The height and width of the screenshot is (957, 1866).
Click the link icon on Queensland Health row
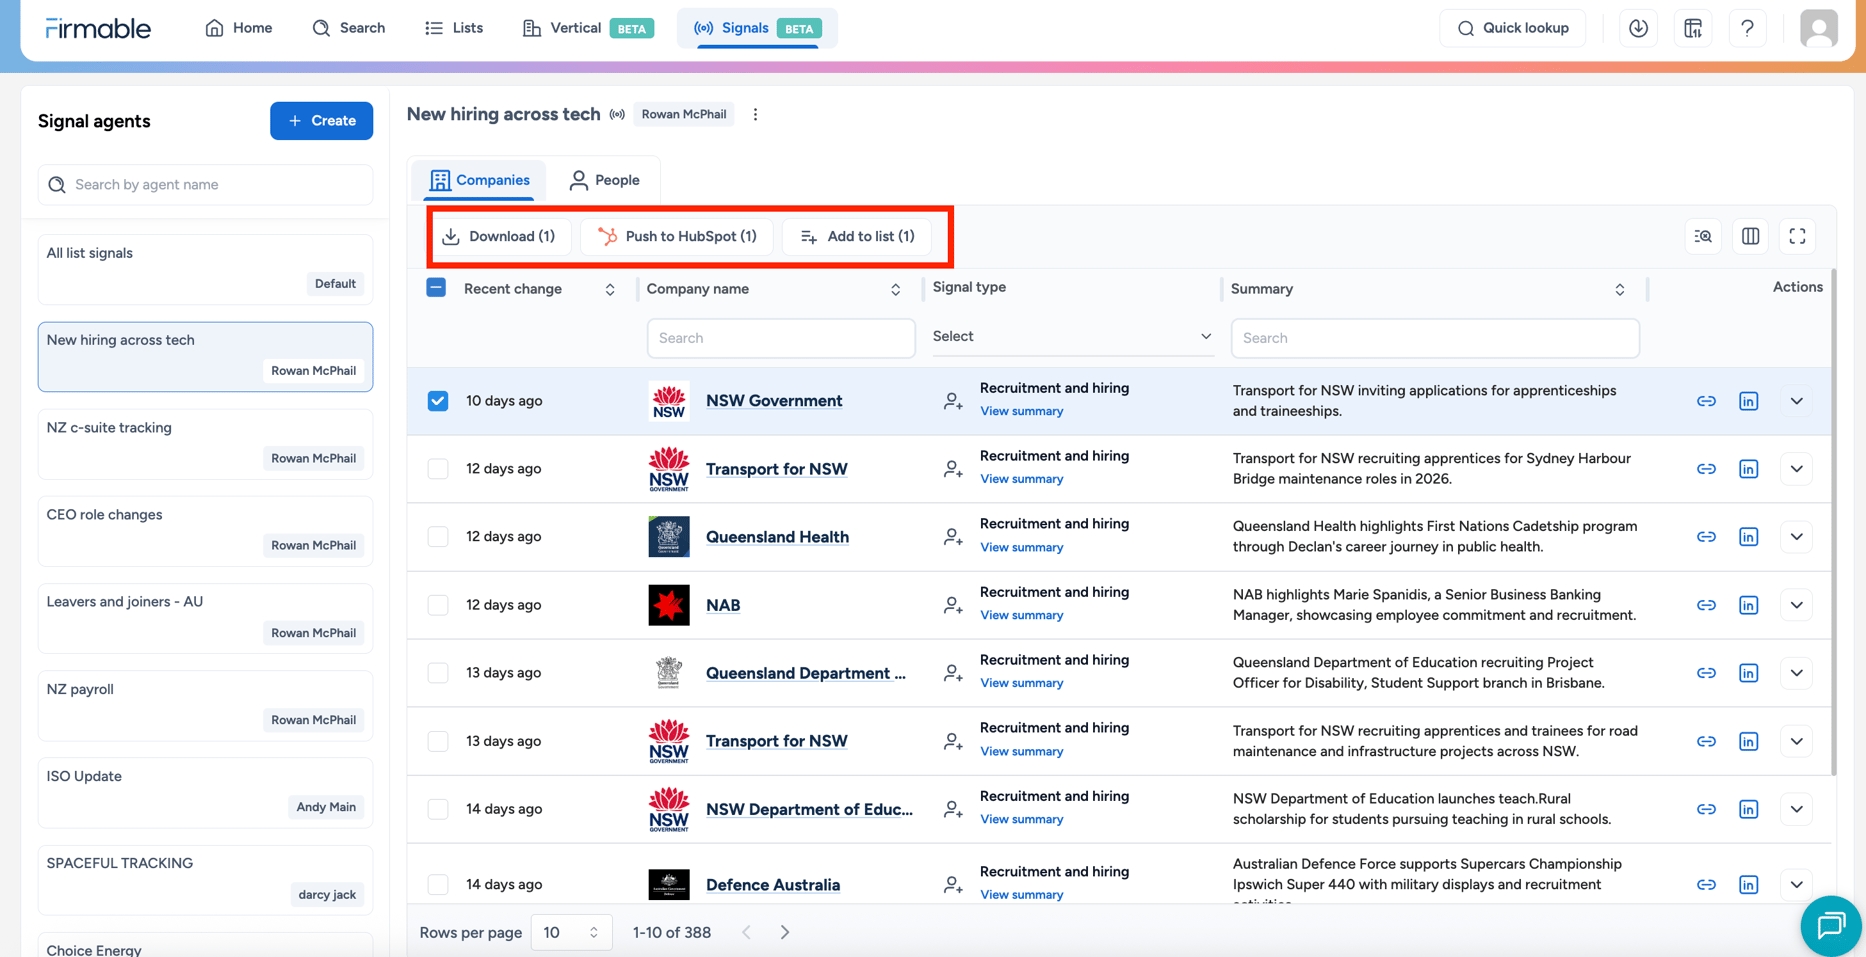coord(1706,536)
